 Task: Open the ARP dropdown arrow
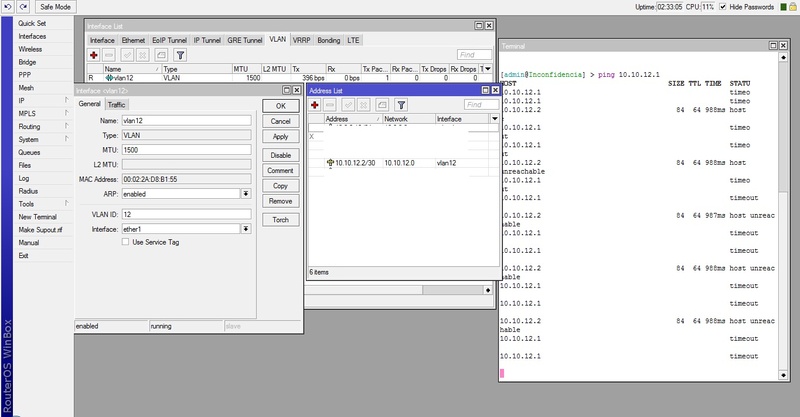[246, 194]
